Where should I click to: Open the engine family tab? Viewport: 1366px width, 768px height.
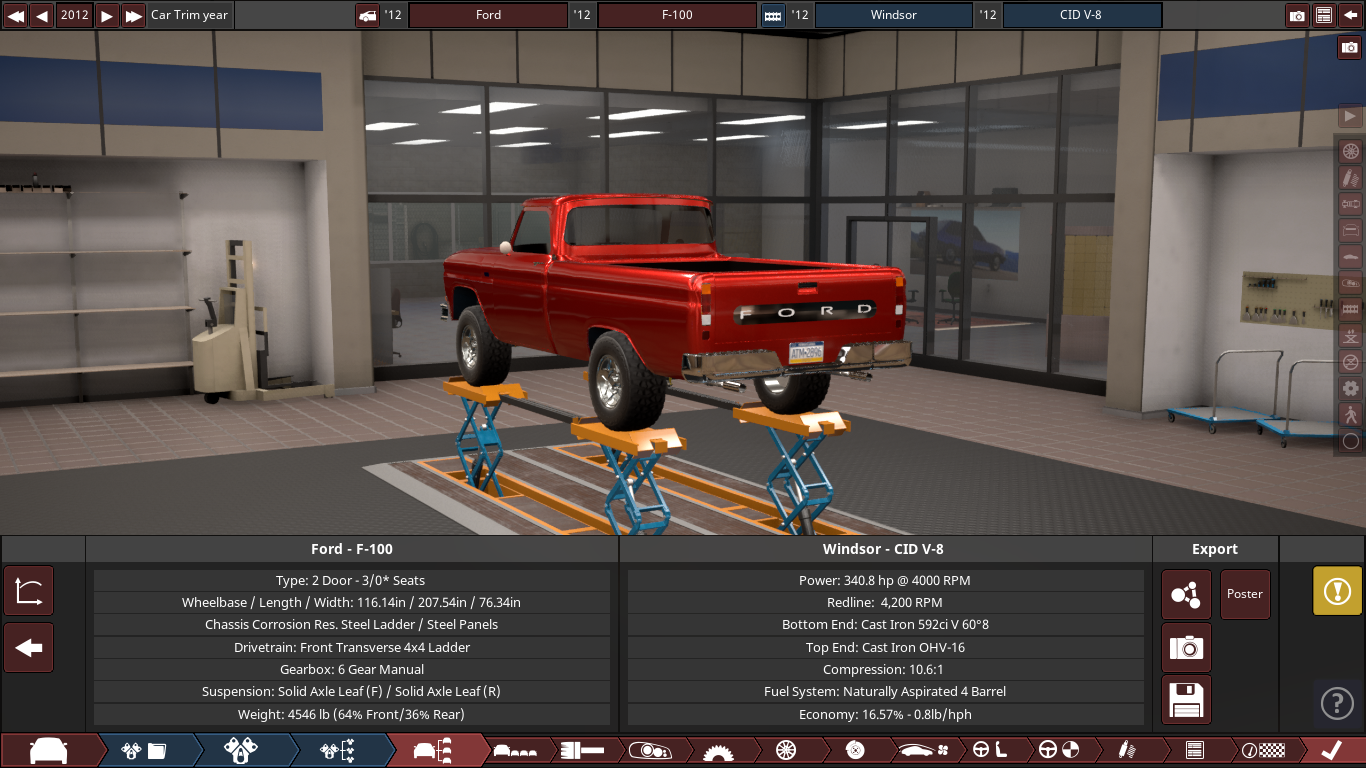coord(144,751)
